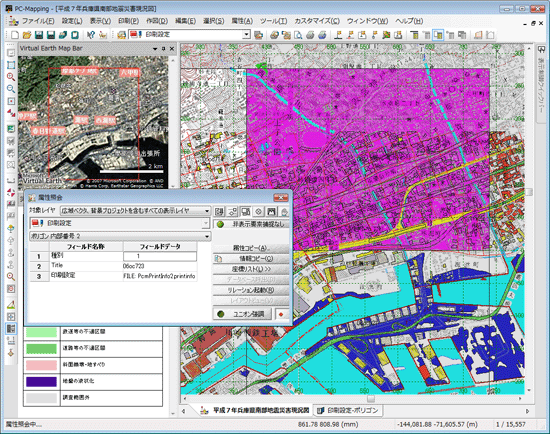Open the 印刷設定 dropdown in the top toolbar
The height and width of the screenshot is (434, 550).
coord(247,34)
